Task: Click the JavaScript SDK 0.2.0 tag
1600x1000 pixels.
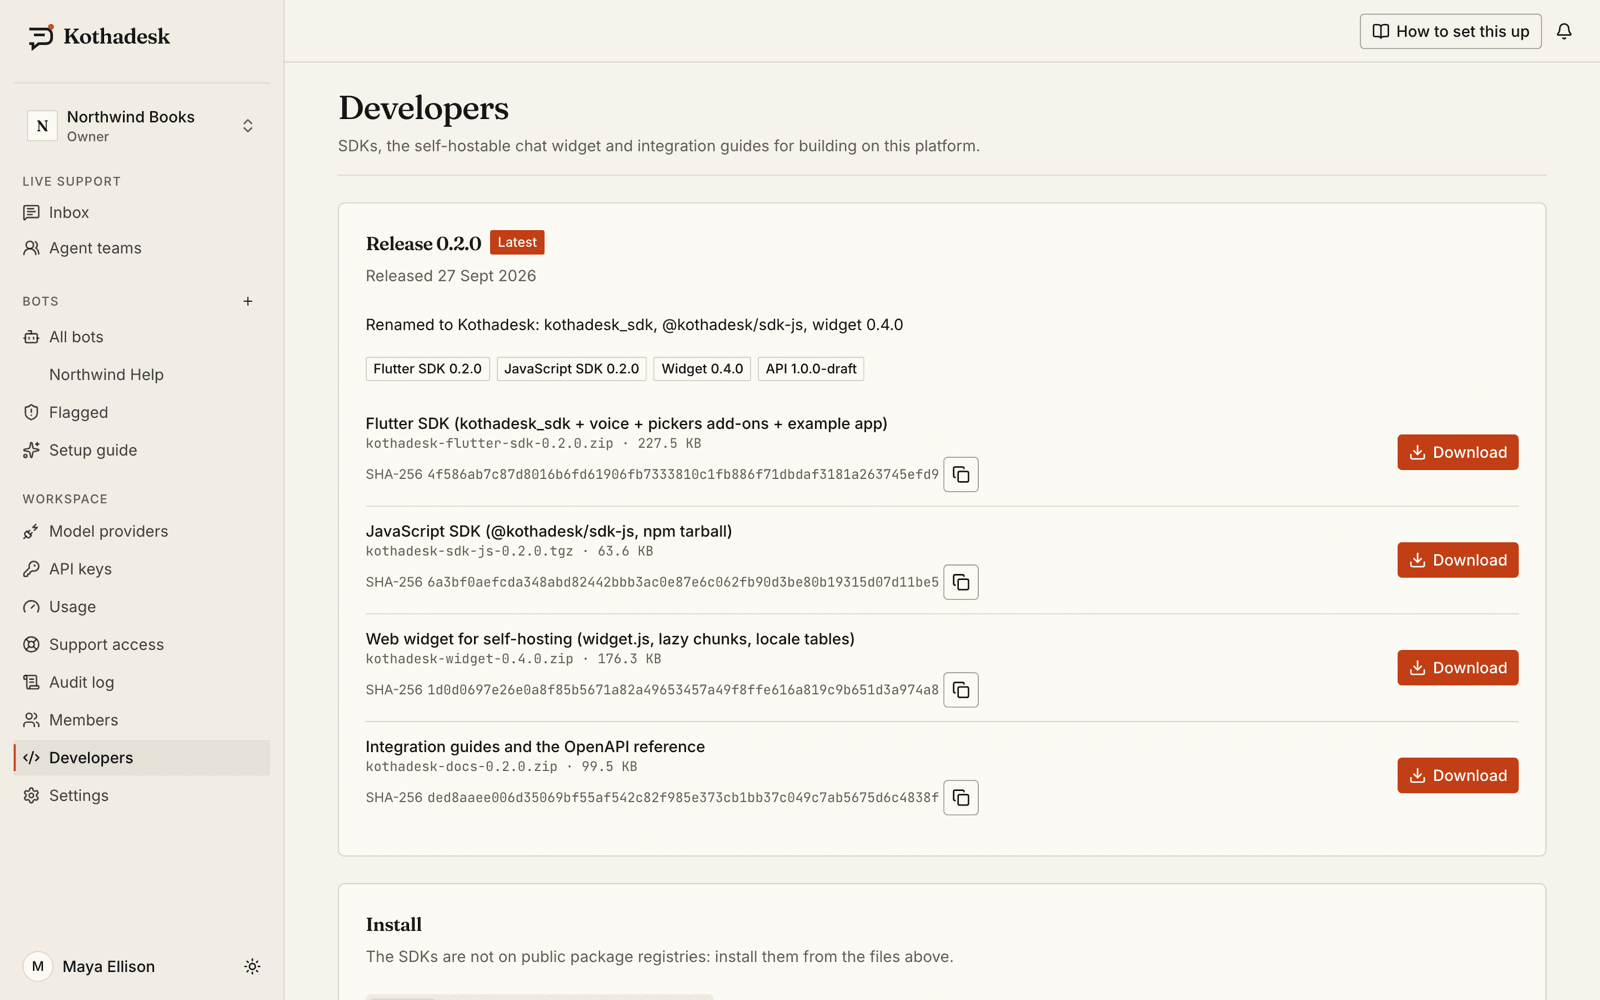Action: pyautogui.click(x=571, y=369)
